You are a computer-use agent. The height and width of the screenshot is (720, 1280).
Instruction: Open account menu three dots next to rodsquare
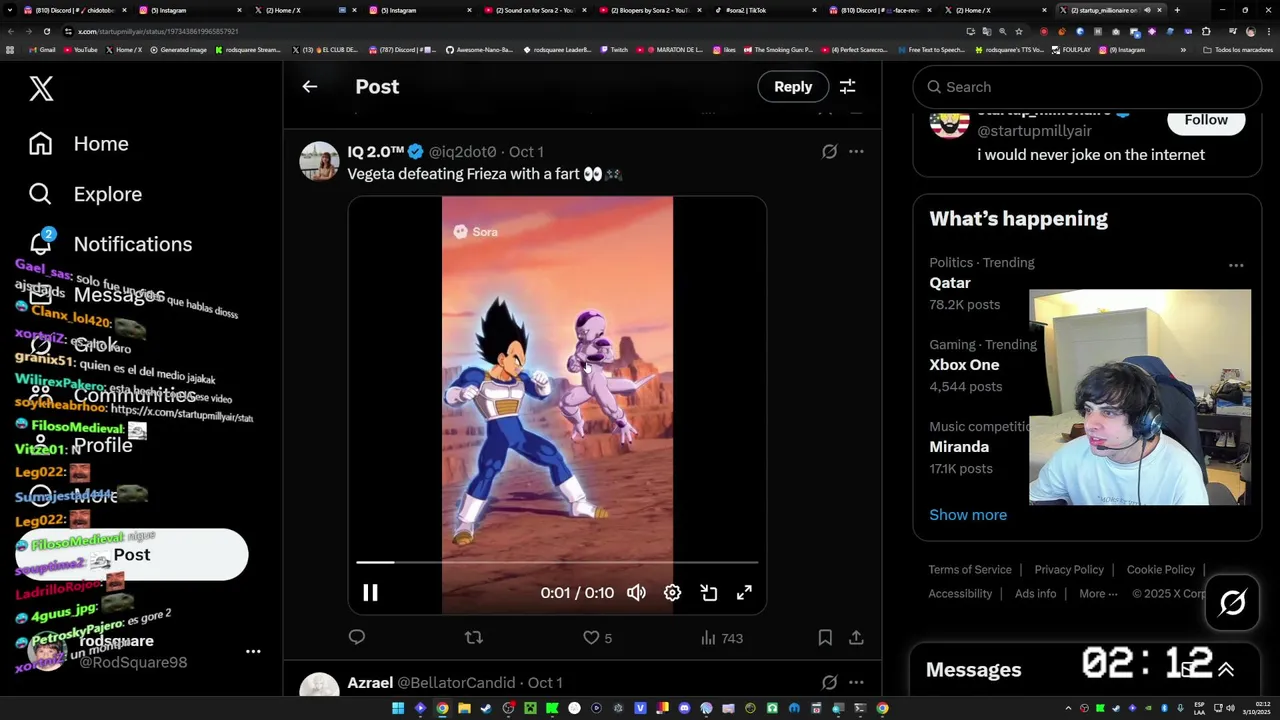[253, 651]
